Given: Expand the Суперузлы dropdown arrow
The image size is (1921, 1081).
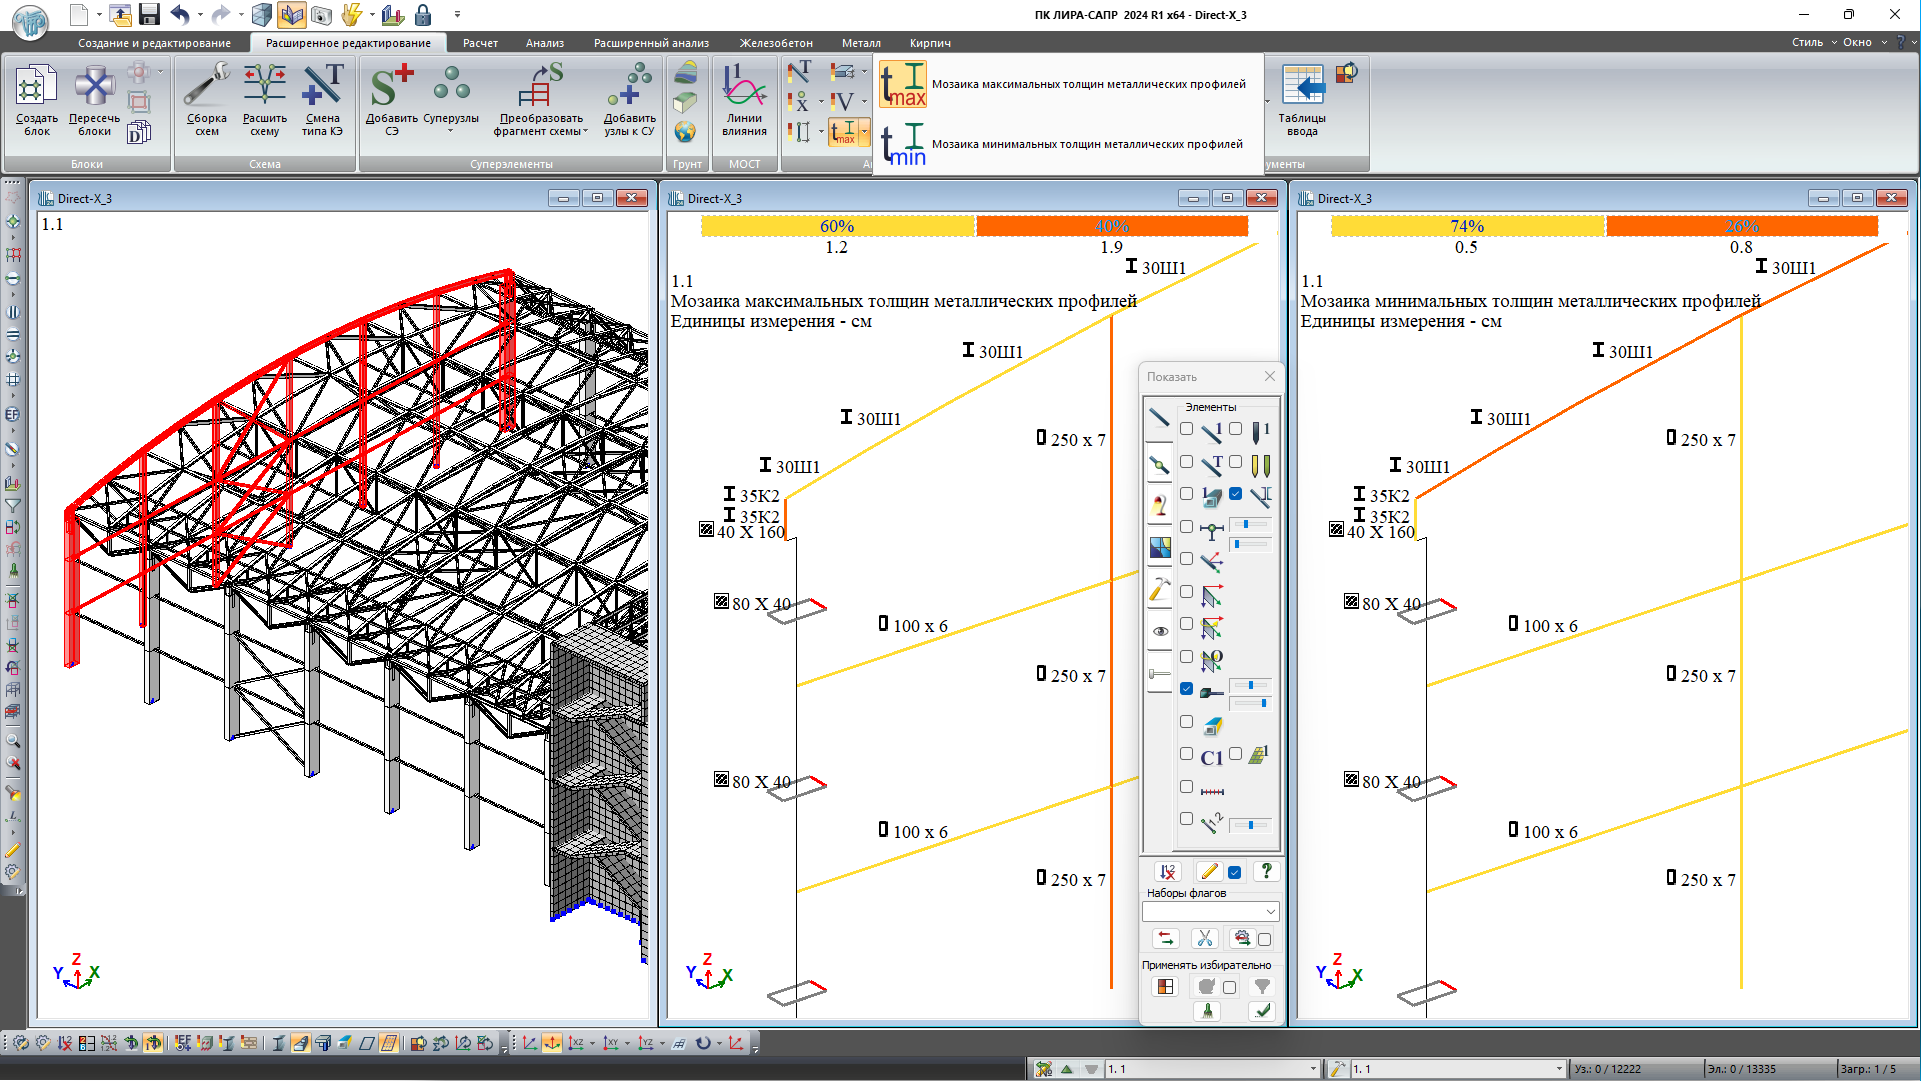Looking at the screenshot, I should tap(450, 131).
